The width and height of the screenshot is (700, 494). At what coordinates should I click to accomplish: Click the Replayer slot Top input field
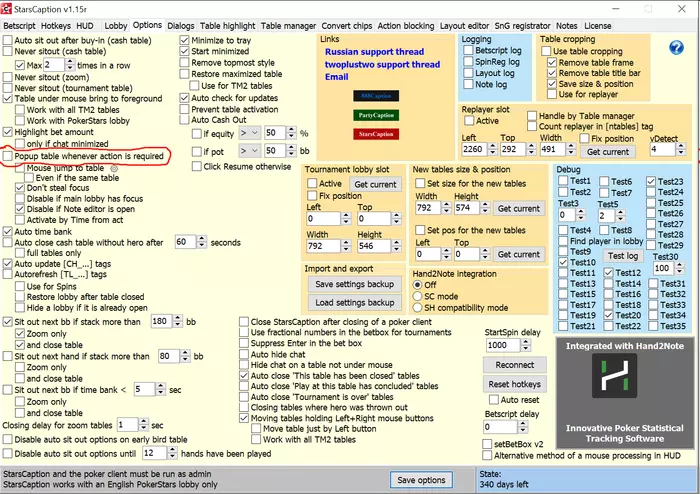click(513, 149)
